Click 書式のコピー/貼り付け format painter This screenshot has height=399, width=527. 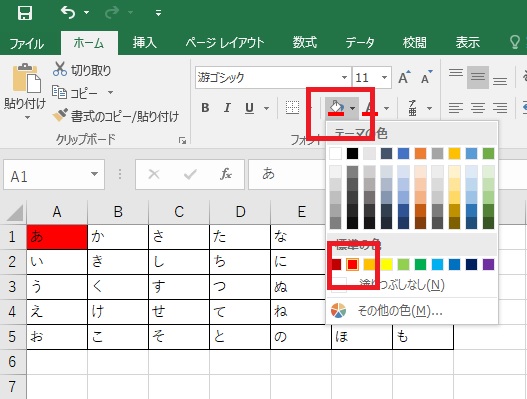click(116, 116)
